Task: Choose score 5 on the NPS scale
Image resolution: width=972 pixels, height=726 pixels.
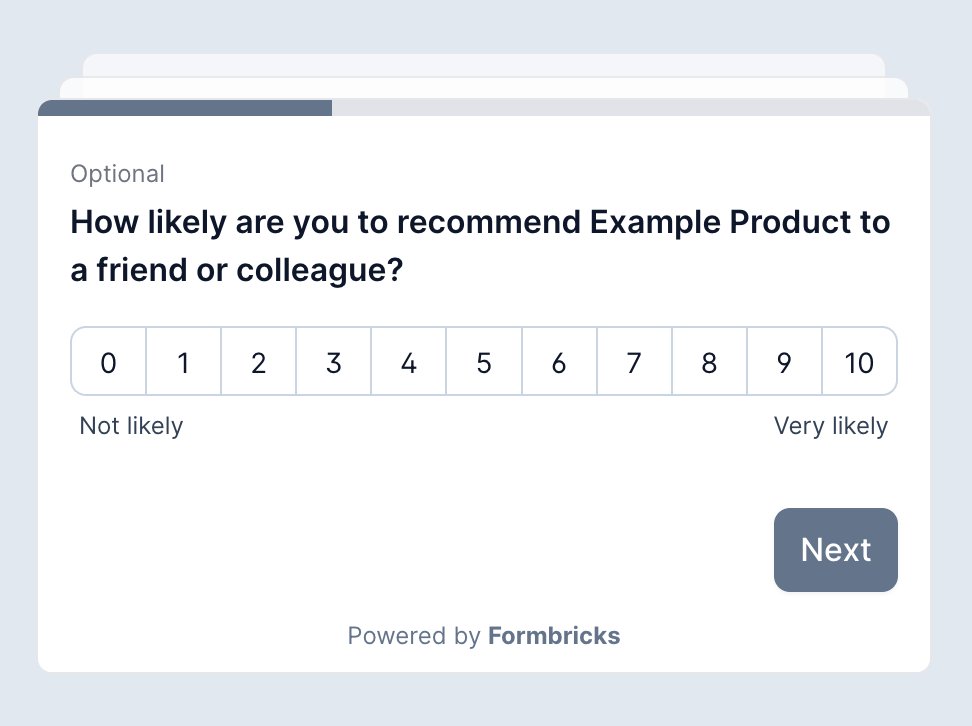Action: (x=483, y=362)
